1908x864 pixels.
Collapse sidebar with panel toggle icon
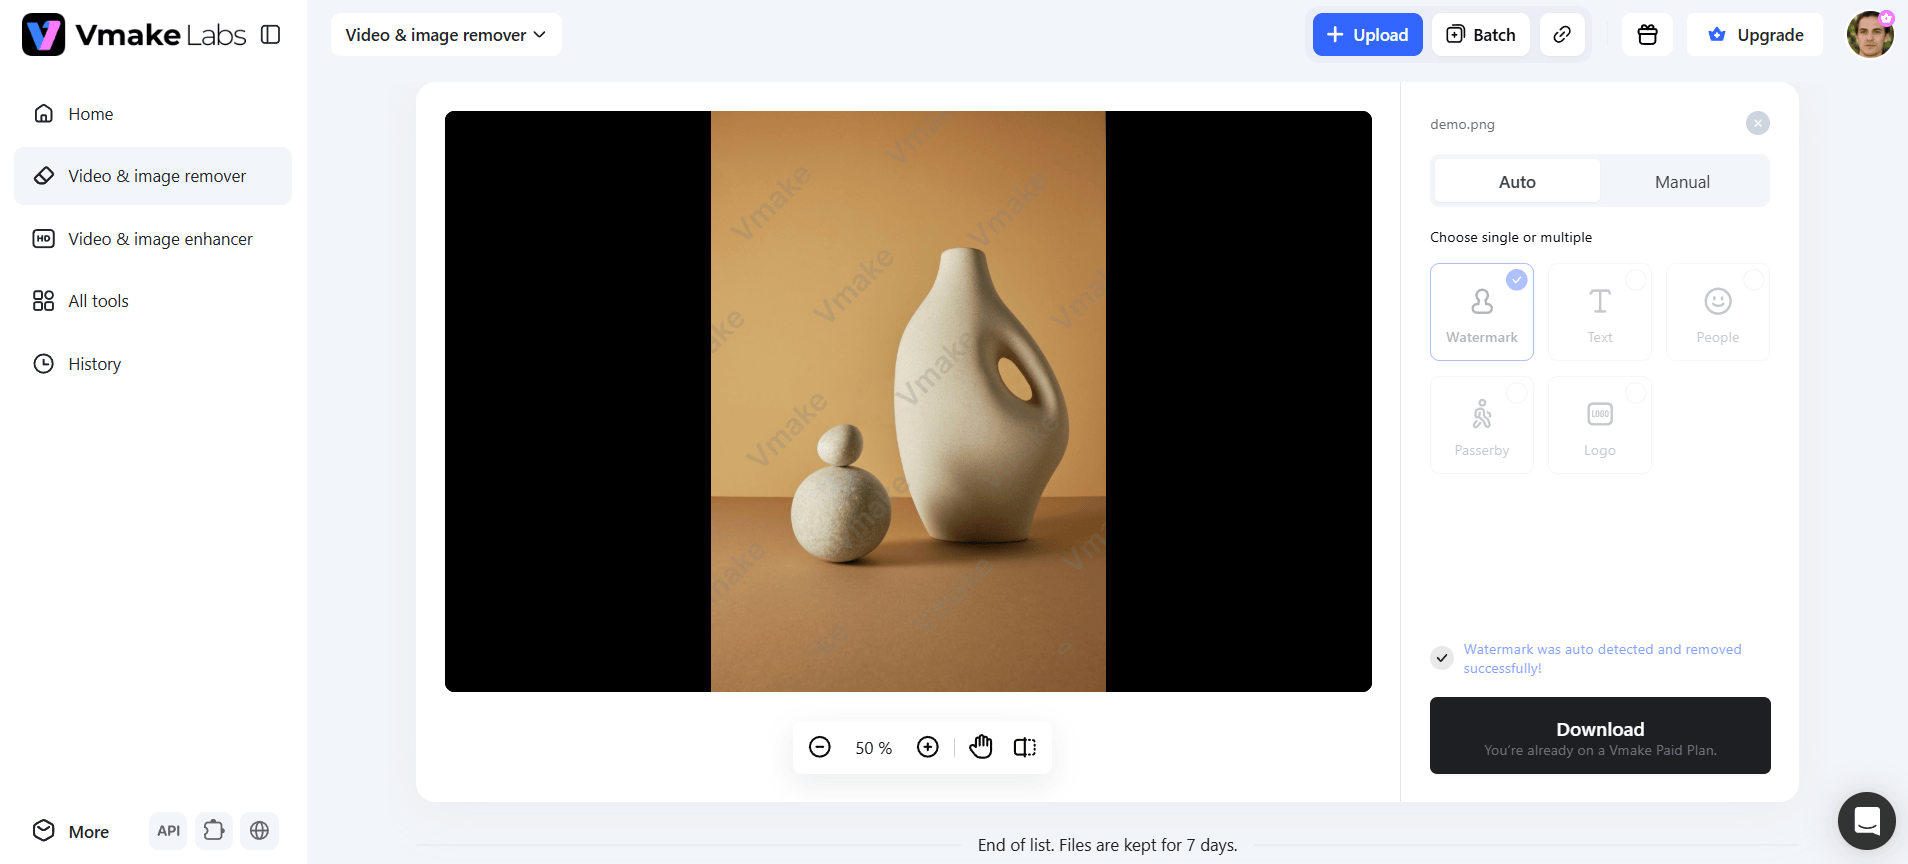[x=270, y=35]
